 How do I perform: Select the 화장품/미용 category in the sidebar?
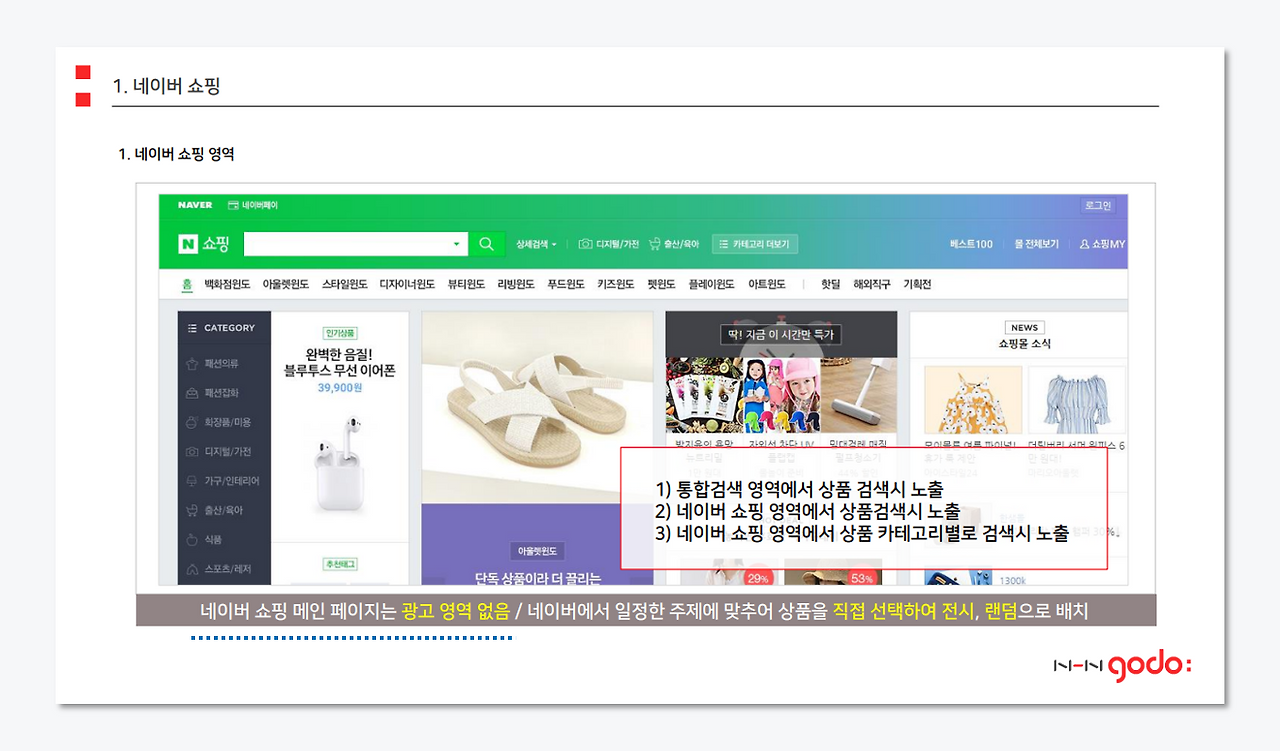click(x=219, y=422)
